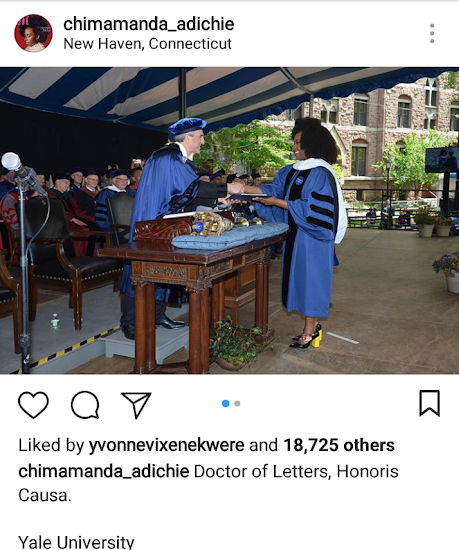Screen dimensions: 459x550
Task: Share the post via paper plane icon
Action: coord(136,405)
